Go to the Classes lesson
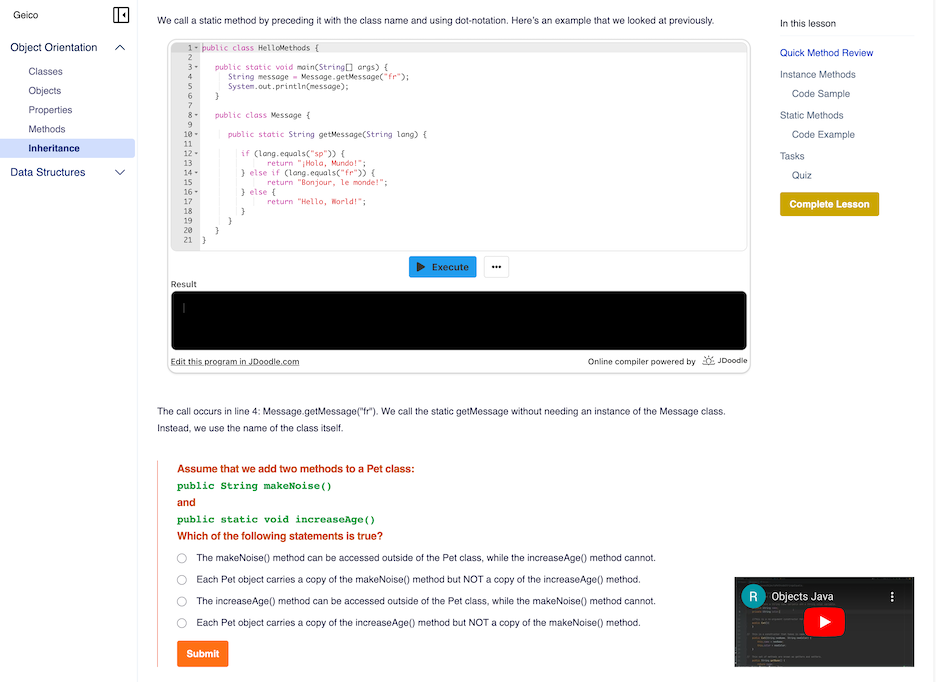 point(45,71)
